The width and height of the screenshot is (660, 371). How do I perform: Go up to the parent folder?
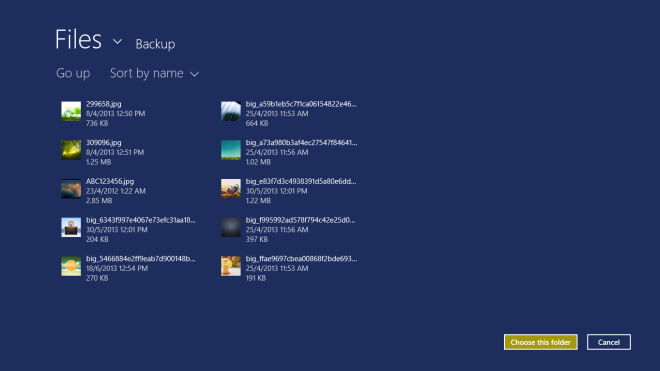pyautogui.click(x=73, y=73)
